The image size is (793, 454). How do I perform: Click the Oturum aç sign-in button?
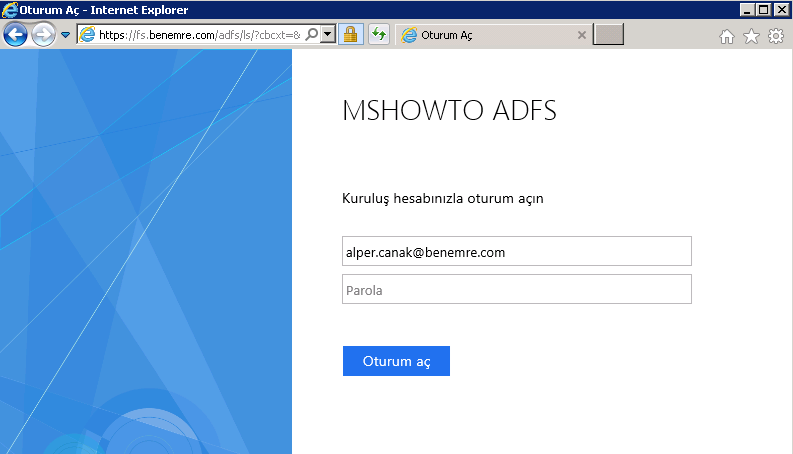pyautogui.click(x=396, y=361)
